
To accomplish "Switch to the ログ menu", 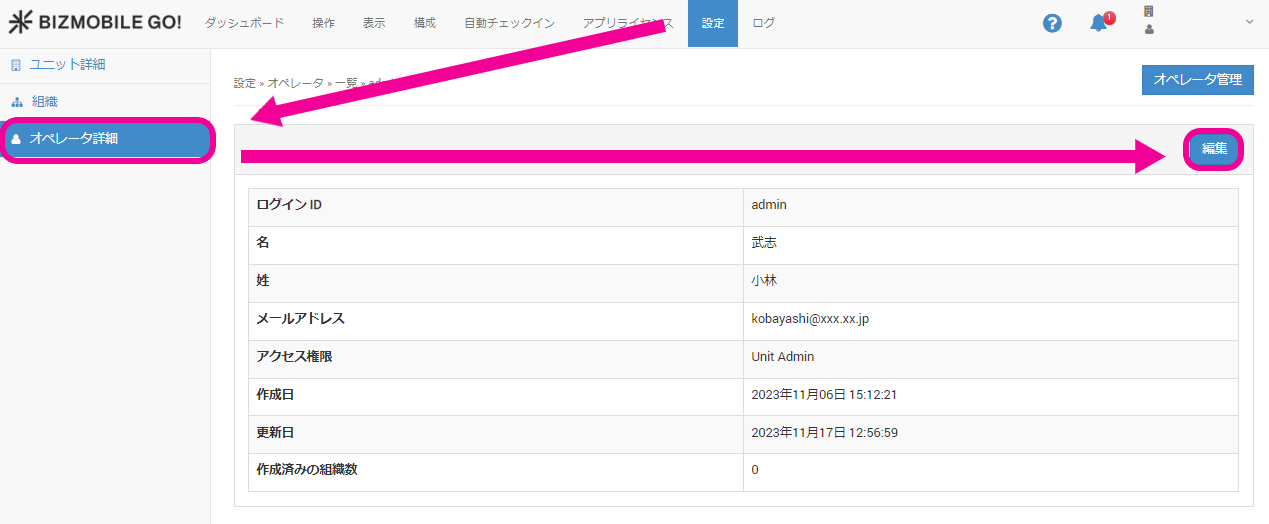I will pos(763,23).
